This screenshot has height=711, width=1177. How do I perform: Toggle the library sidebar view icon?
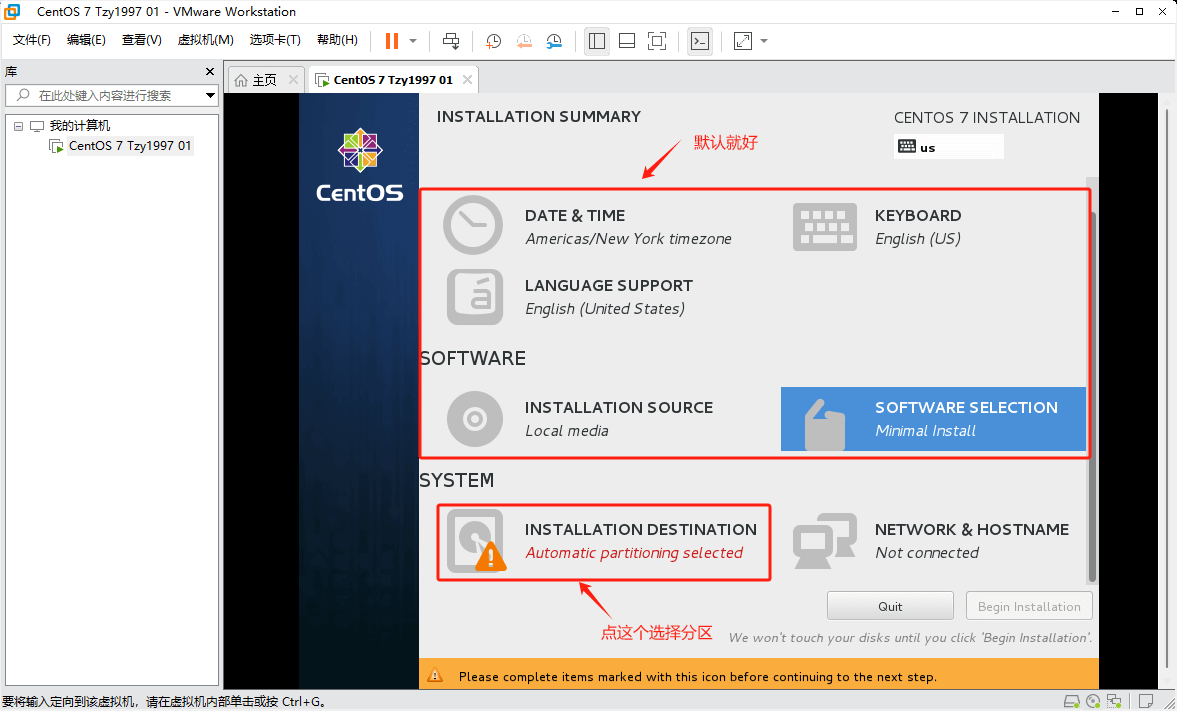597,41
